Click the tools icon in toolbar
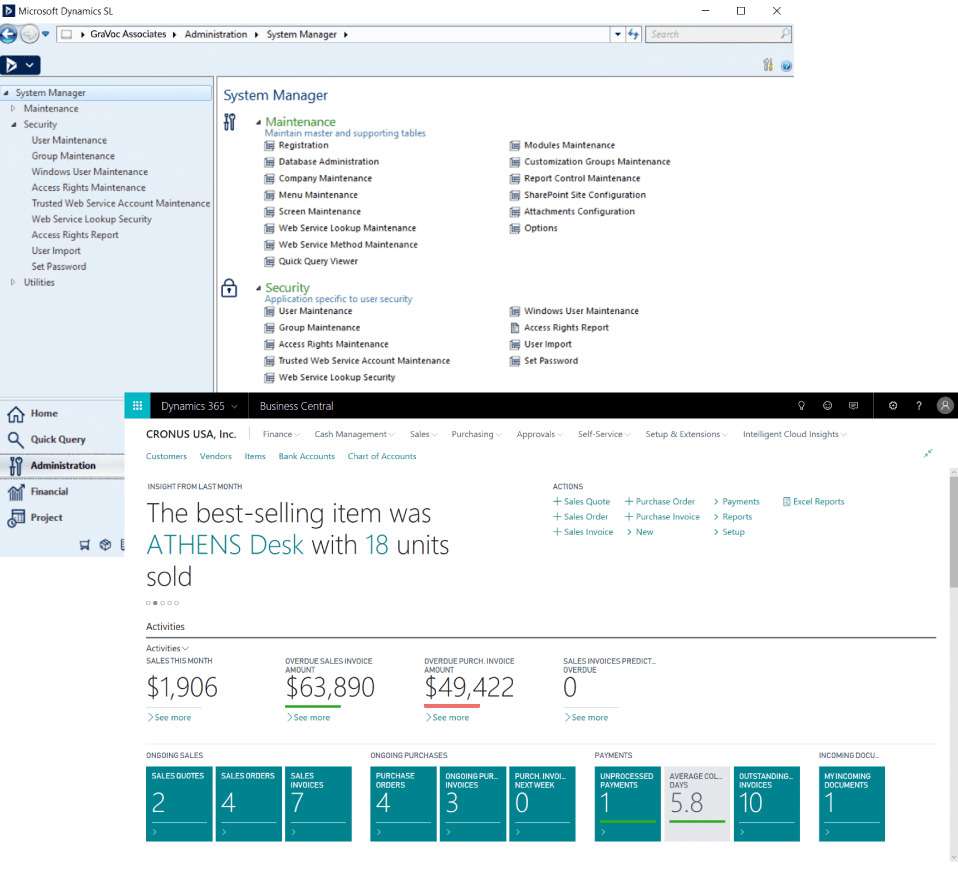Screen dimensions: 958x869 (x=768, y=65)
